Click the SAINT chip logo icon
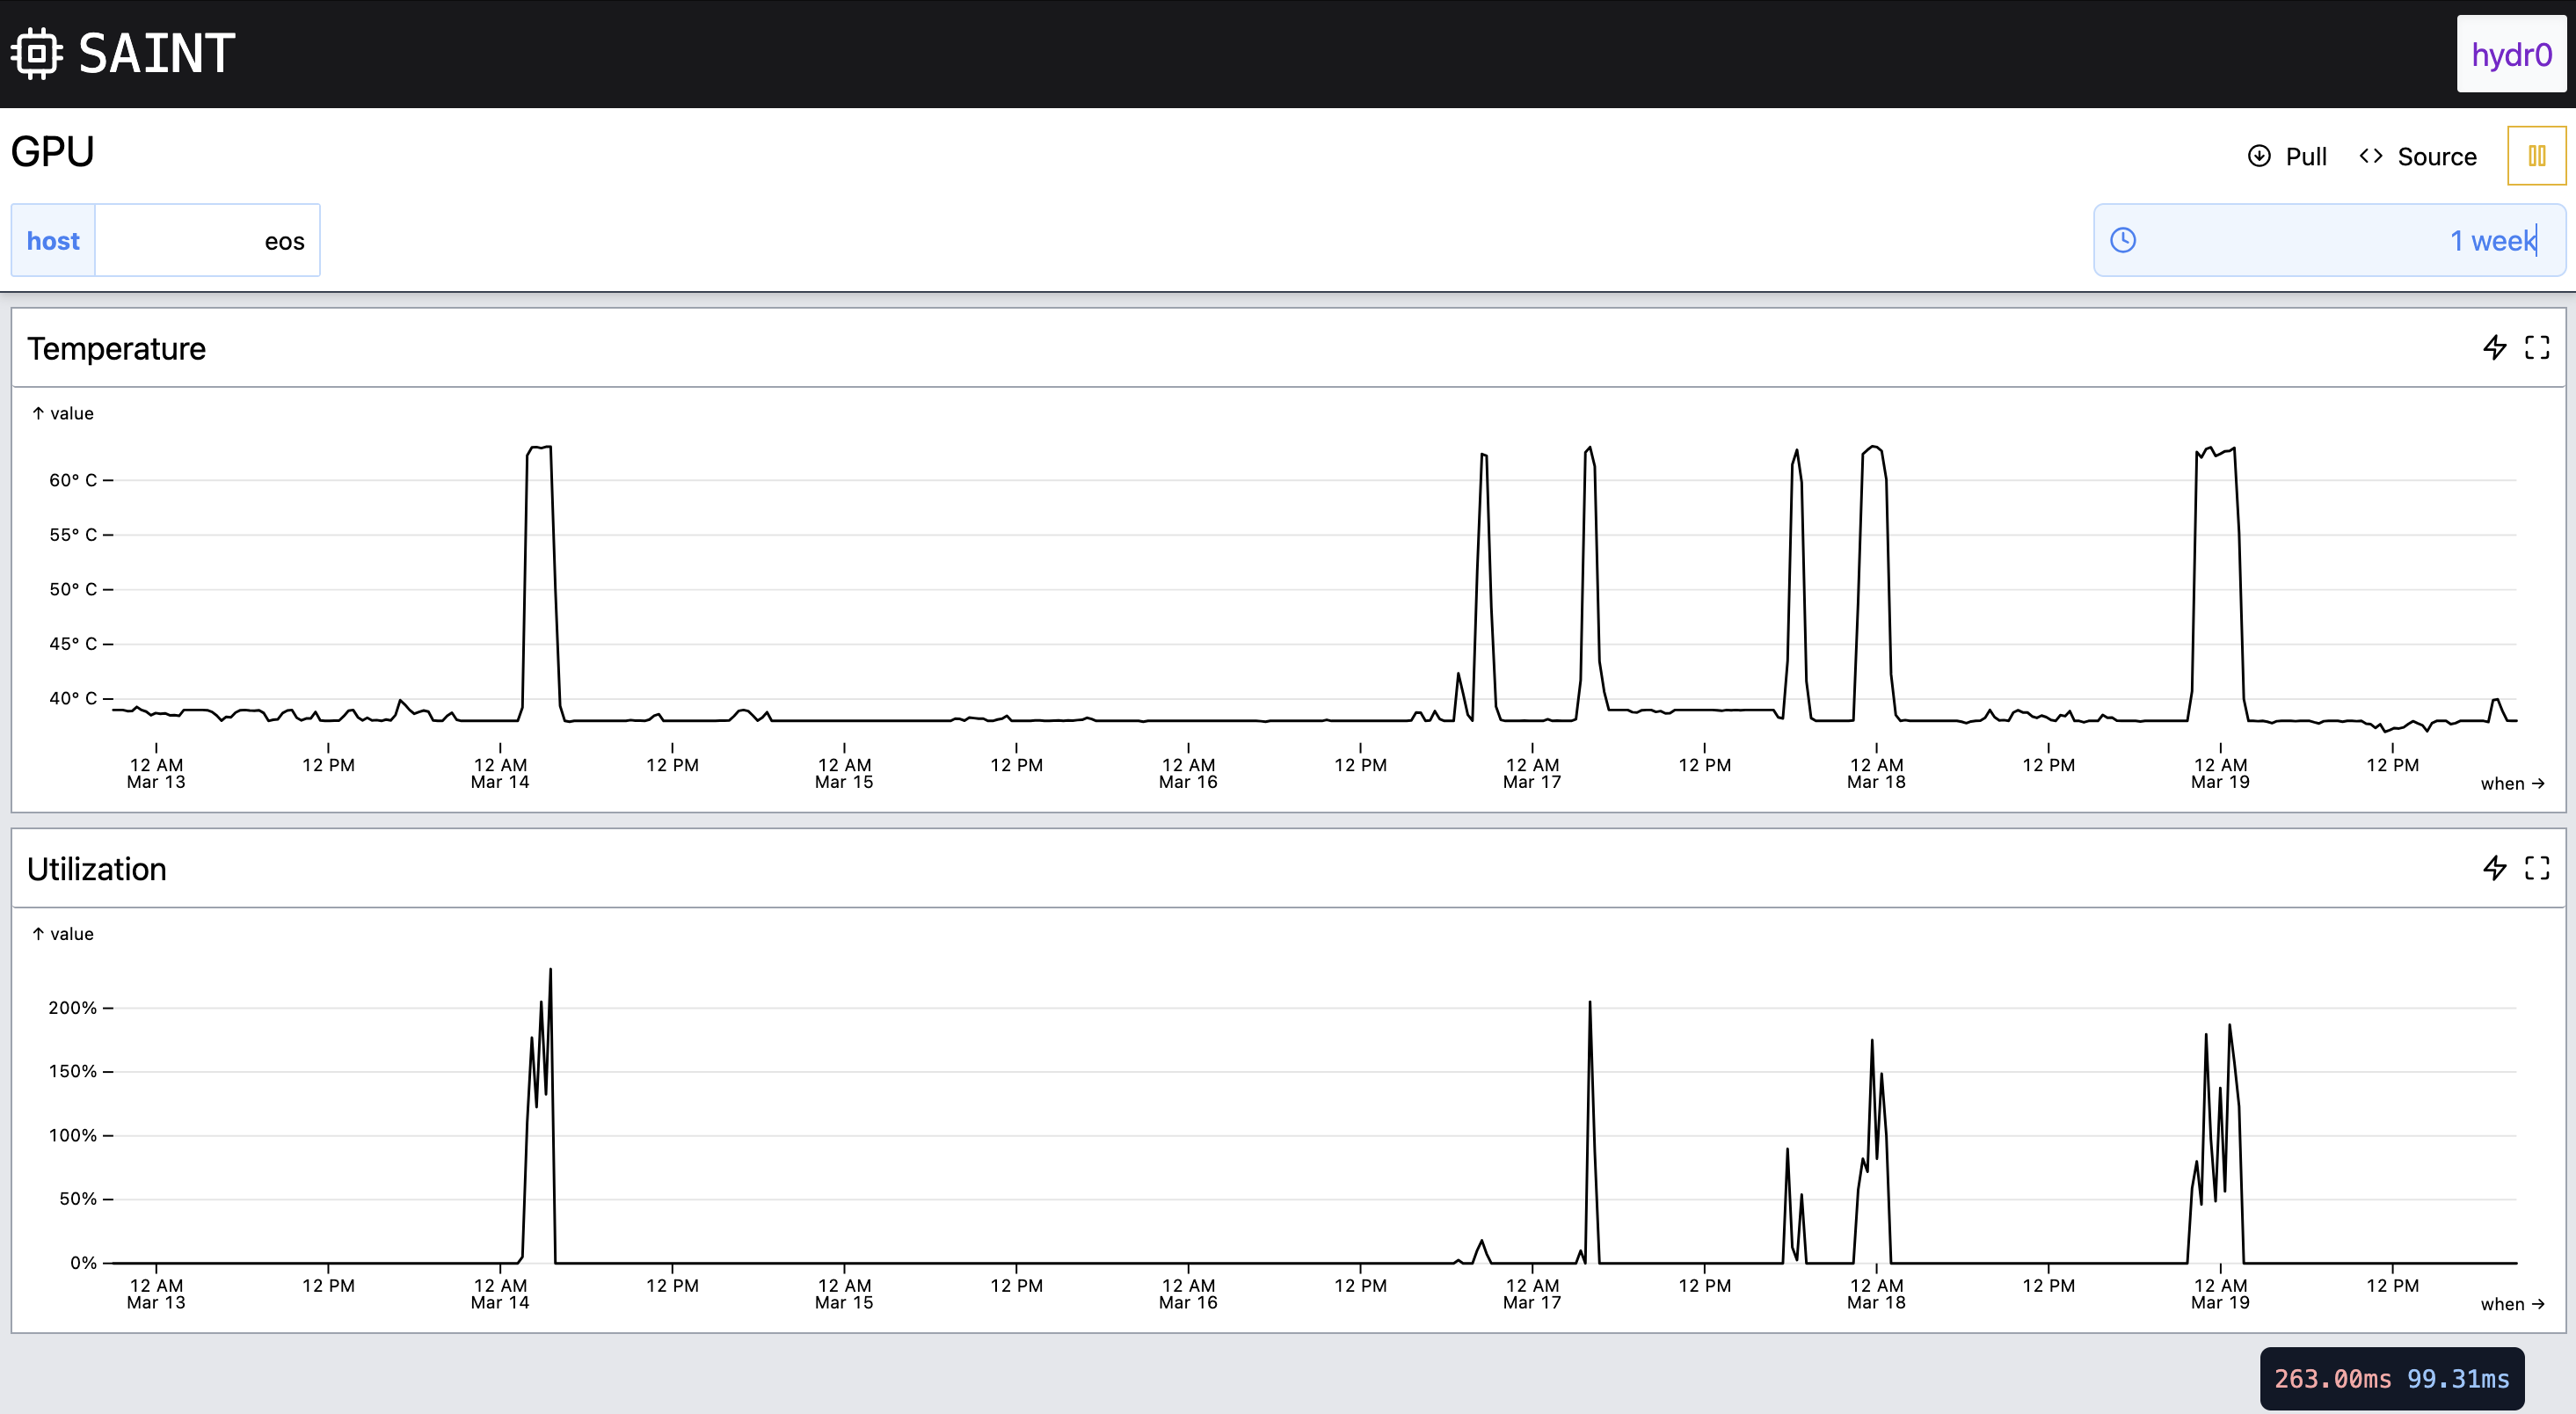 tap(36, 52)
